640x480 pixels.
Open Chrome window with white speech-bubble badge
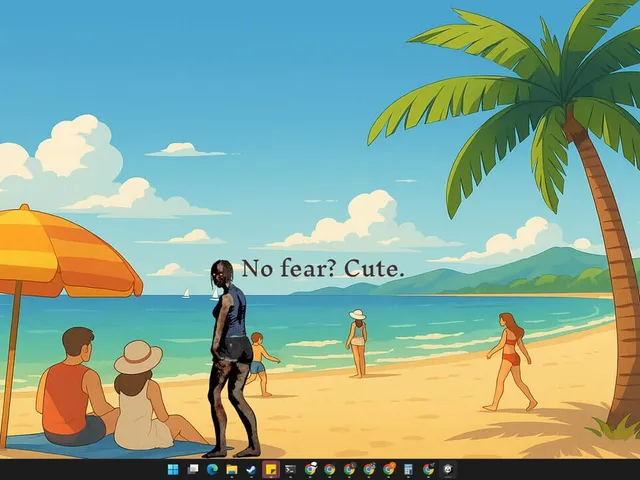click(x=310, y=469)
